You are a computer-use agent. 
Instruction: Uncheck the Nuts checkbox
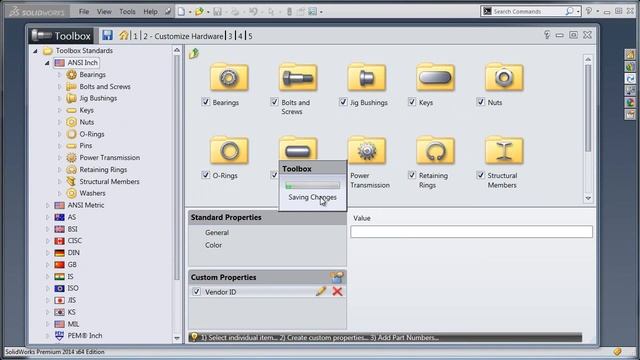[480, 102]
